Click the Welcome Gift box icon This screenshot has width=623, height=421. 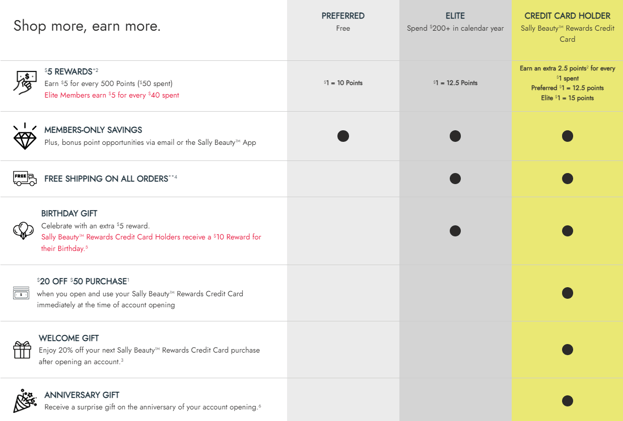tap(22, 349)
